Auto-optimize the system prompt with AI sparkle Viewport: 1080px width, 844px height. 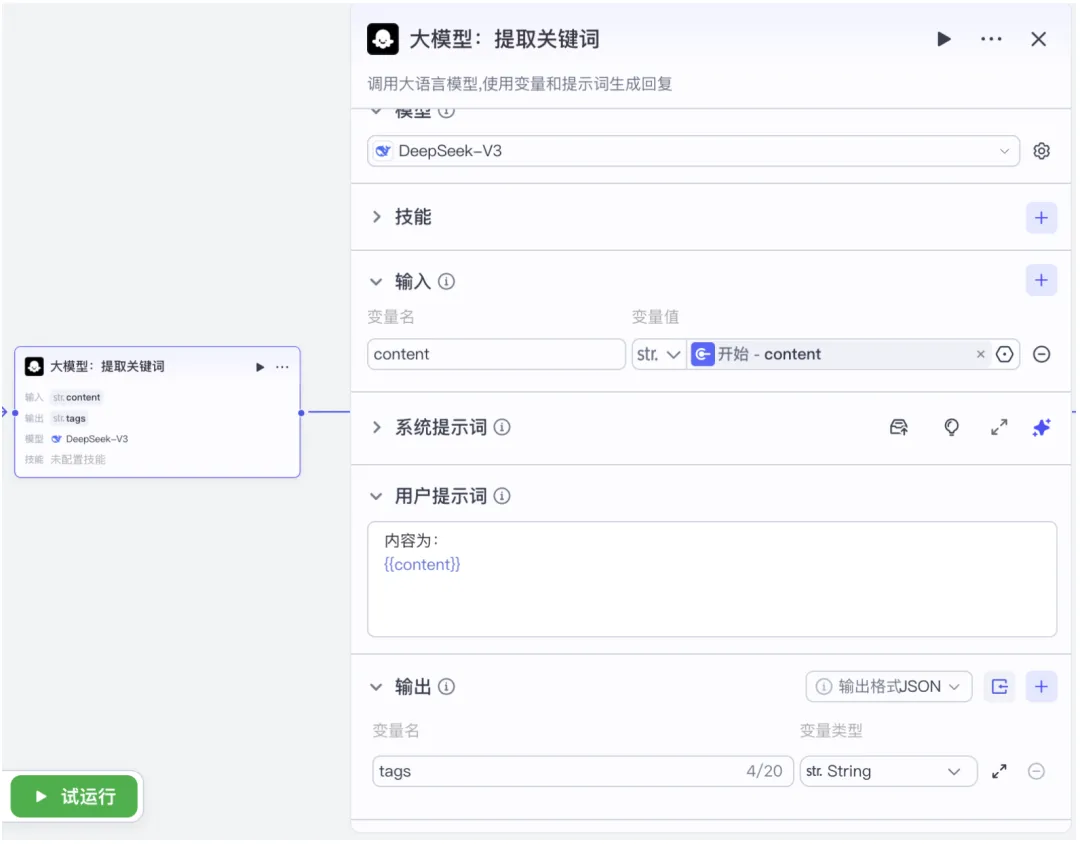1041,428
